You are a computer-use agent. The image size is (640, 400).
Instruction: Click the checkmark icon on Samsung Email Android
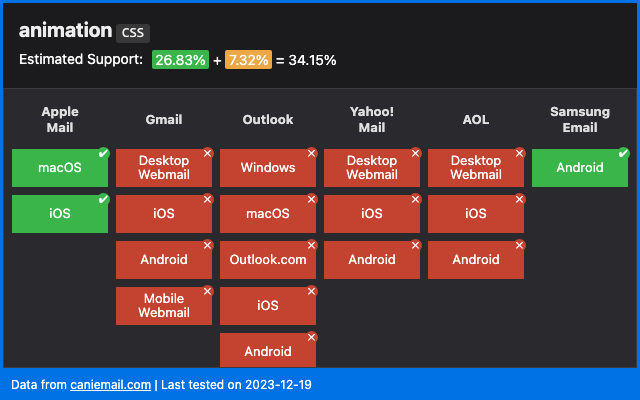pos(623,153)
